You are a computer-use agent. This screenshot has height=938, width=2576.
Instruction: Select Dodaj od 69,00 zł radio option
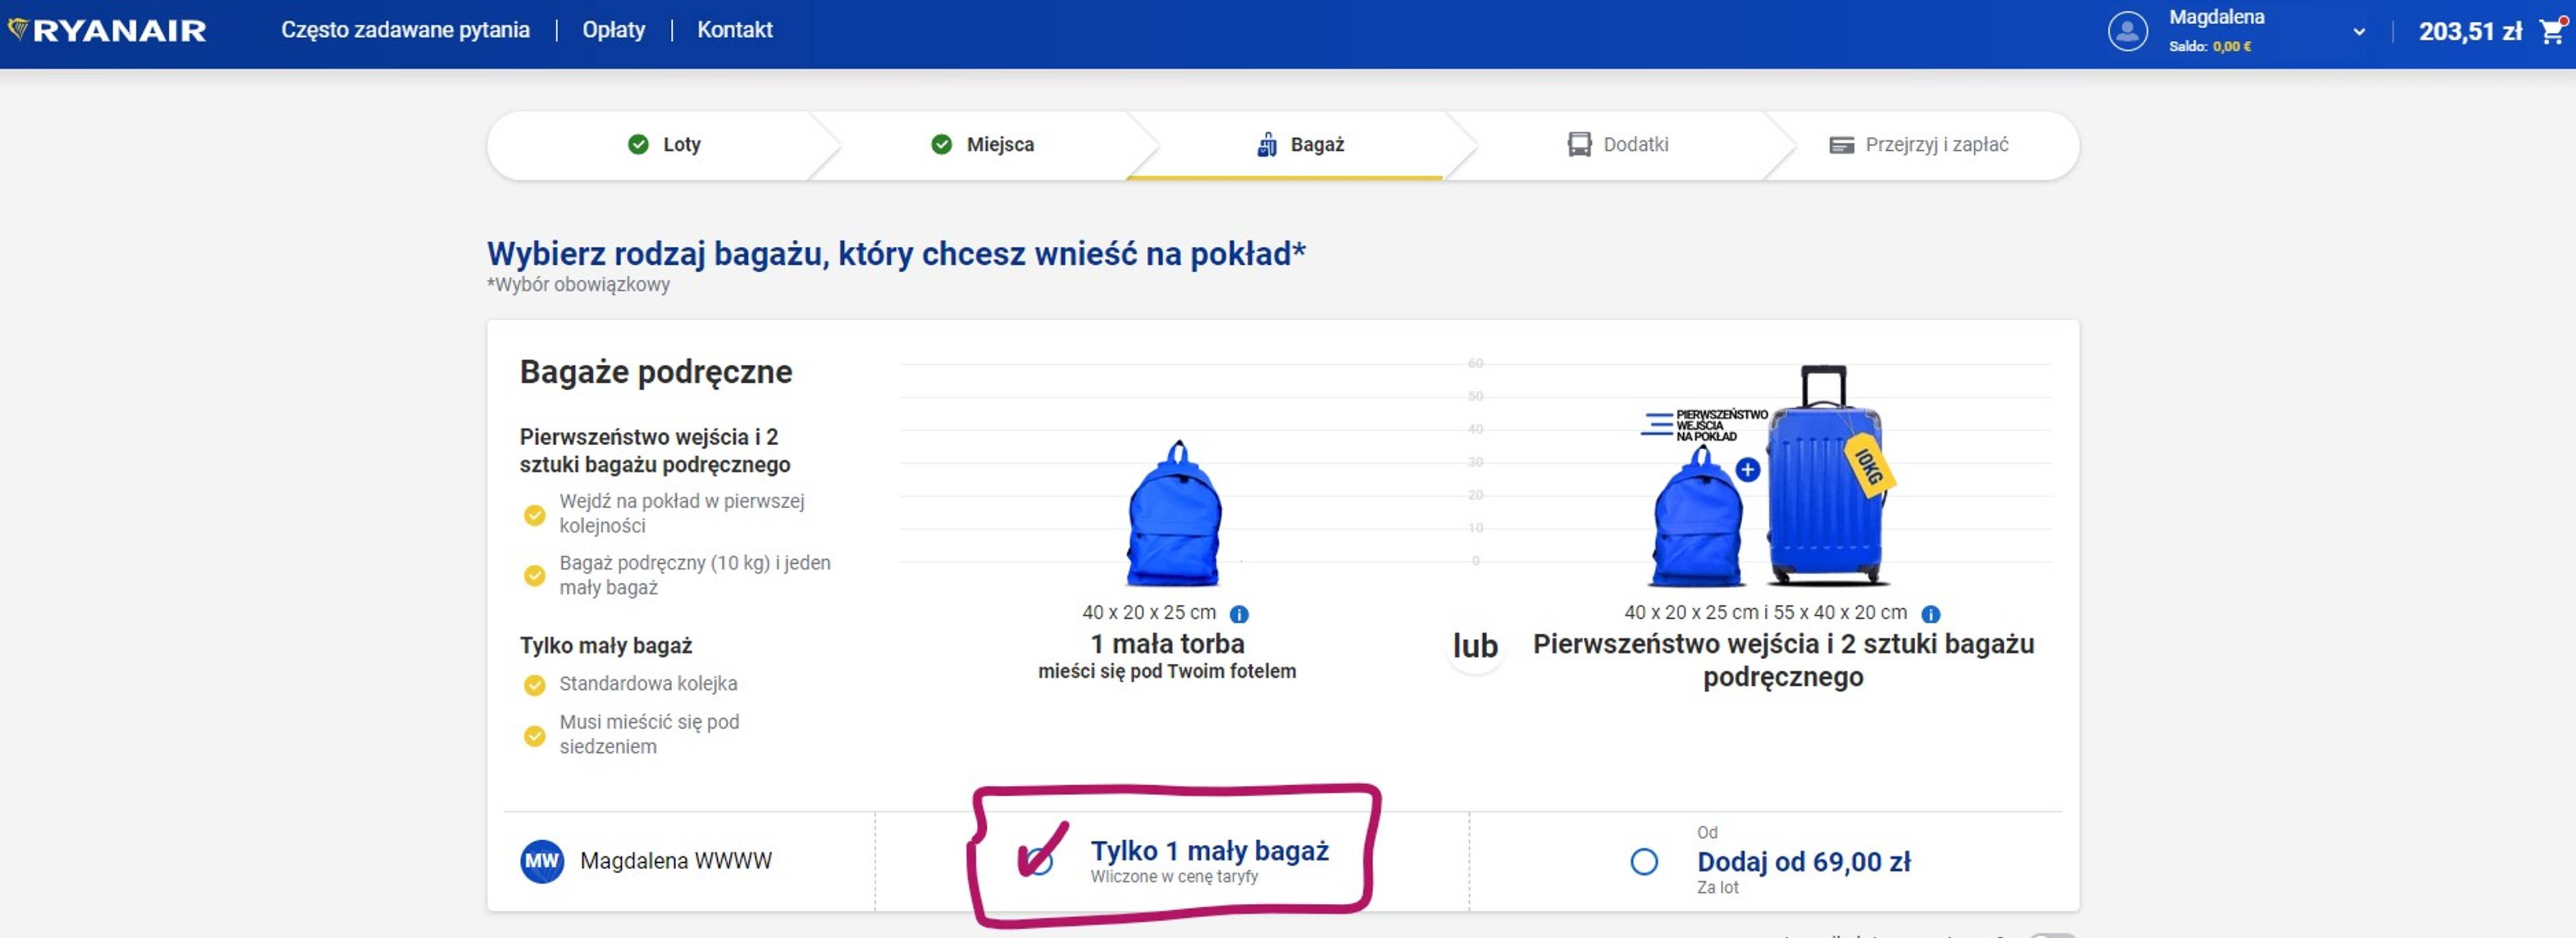point(1644,861)
